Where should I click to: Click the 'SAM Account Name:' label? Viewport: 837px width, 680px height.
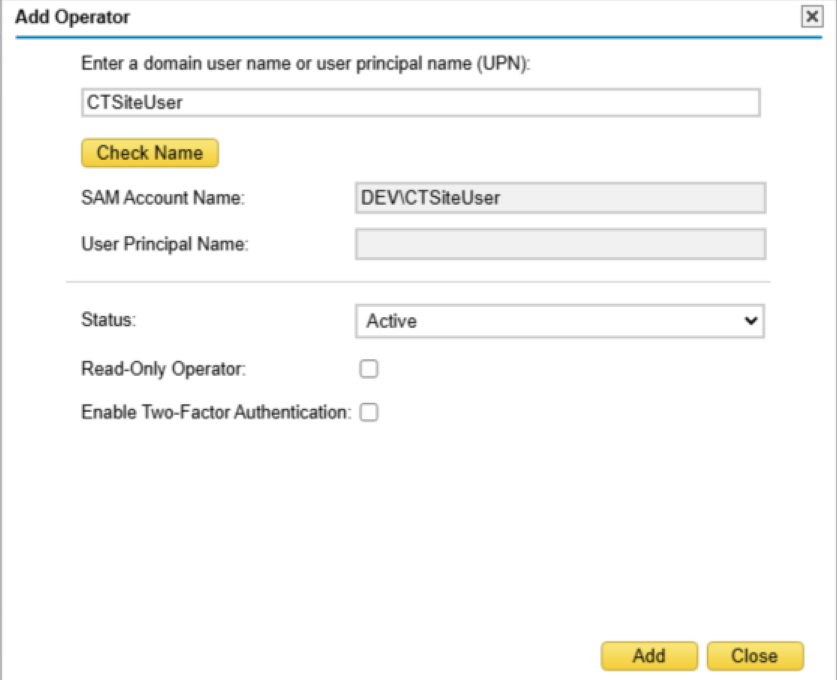(162, 198)
